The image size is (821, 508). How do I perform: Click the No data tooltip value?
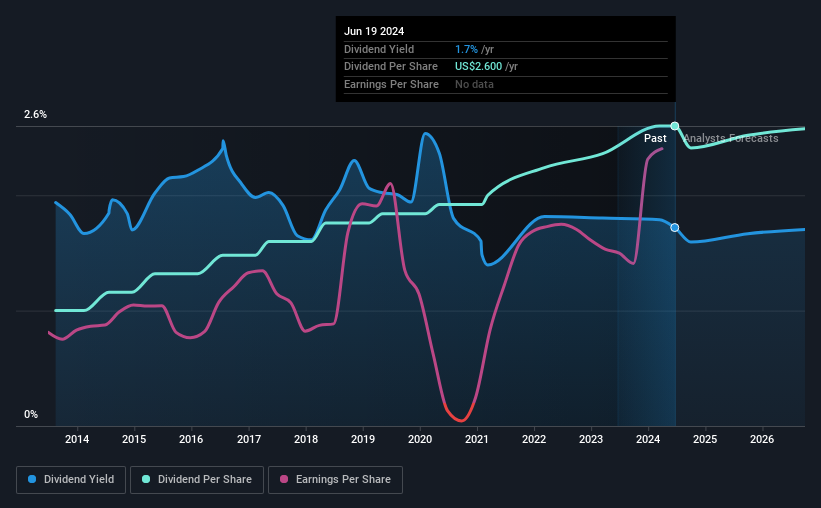pos(474,84)
